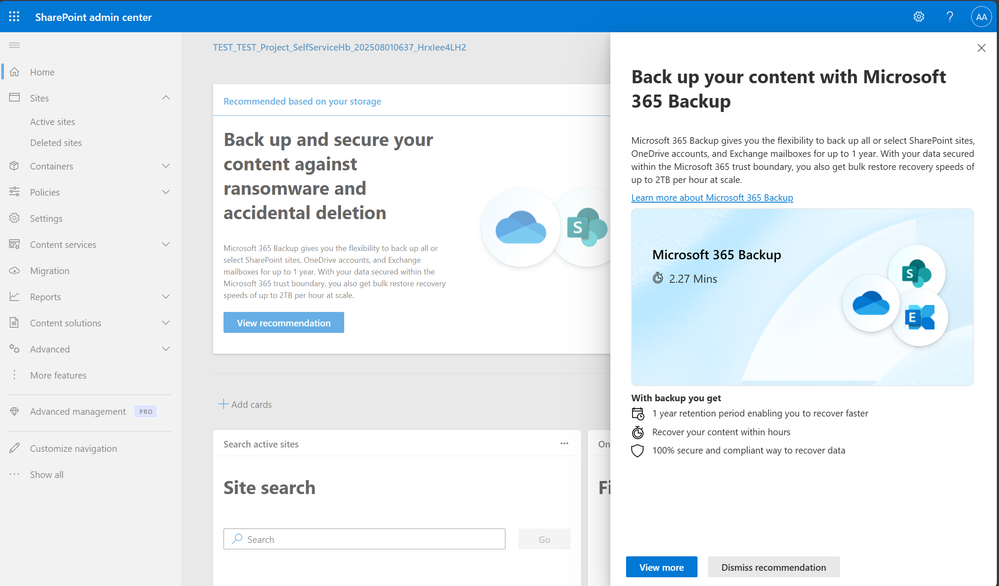Click the View more button
999x586 pixels.
coord(661,567)
